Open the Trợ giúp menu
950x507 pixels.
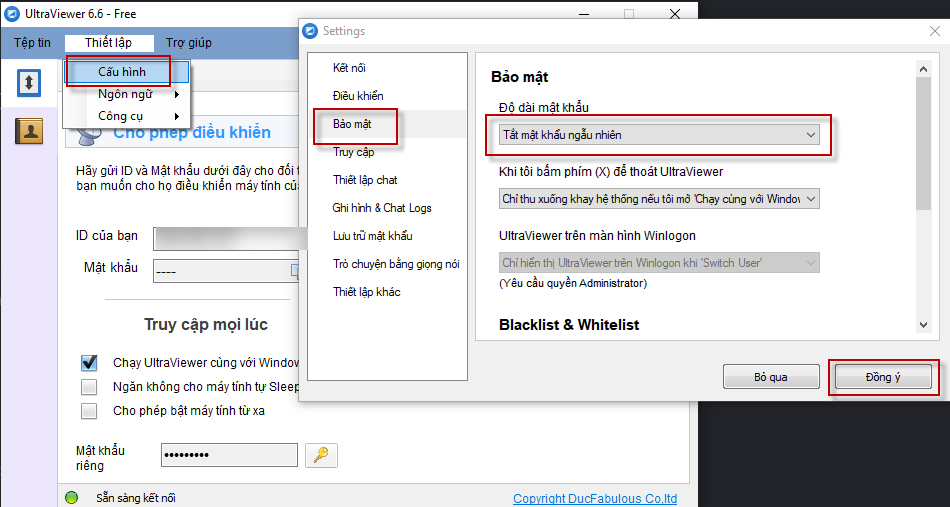tap(188, 43)
